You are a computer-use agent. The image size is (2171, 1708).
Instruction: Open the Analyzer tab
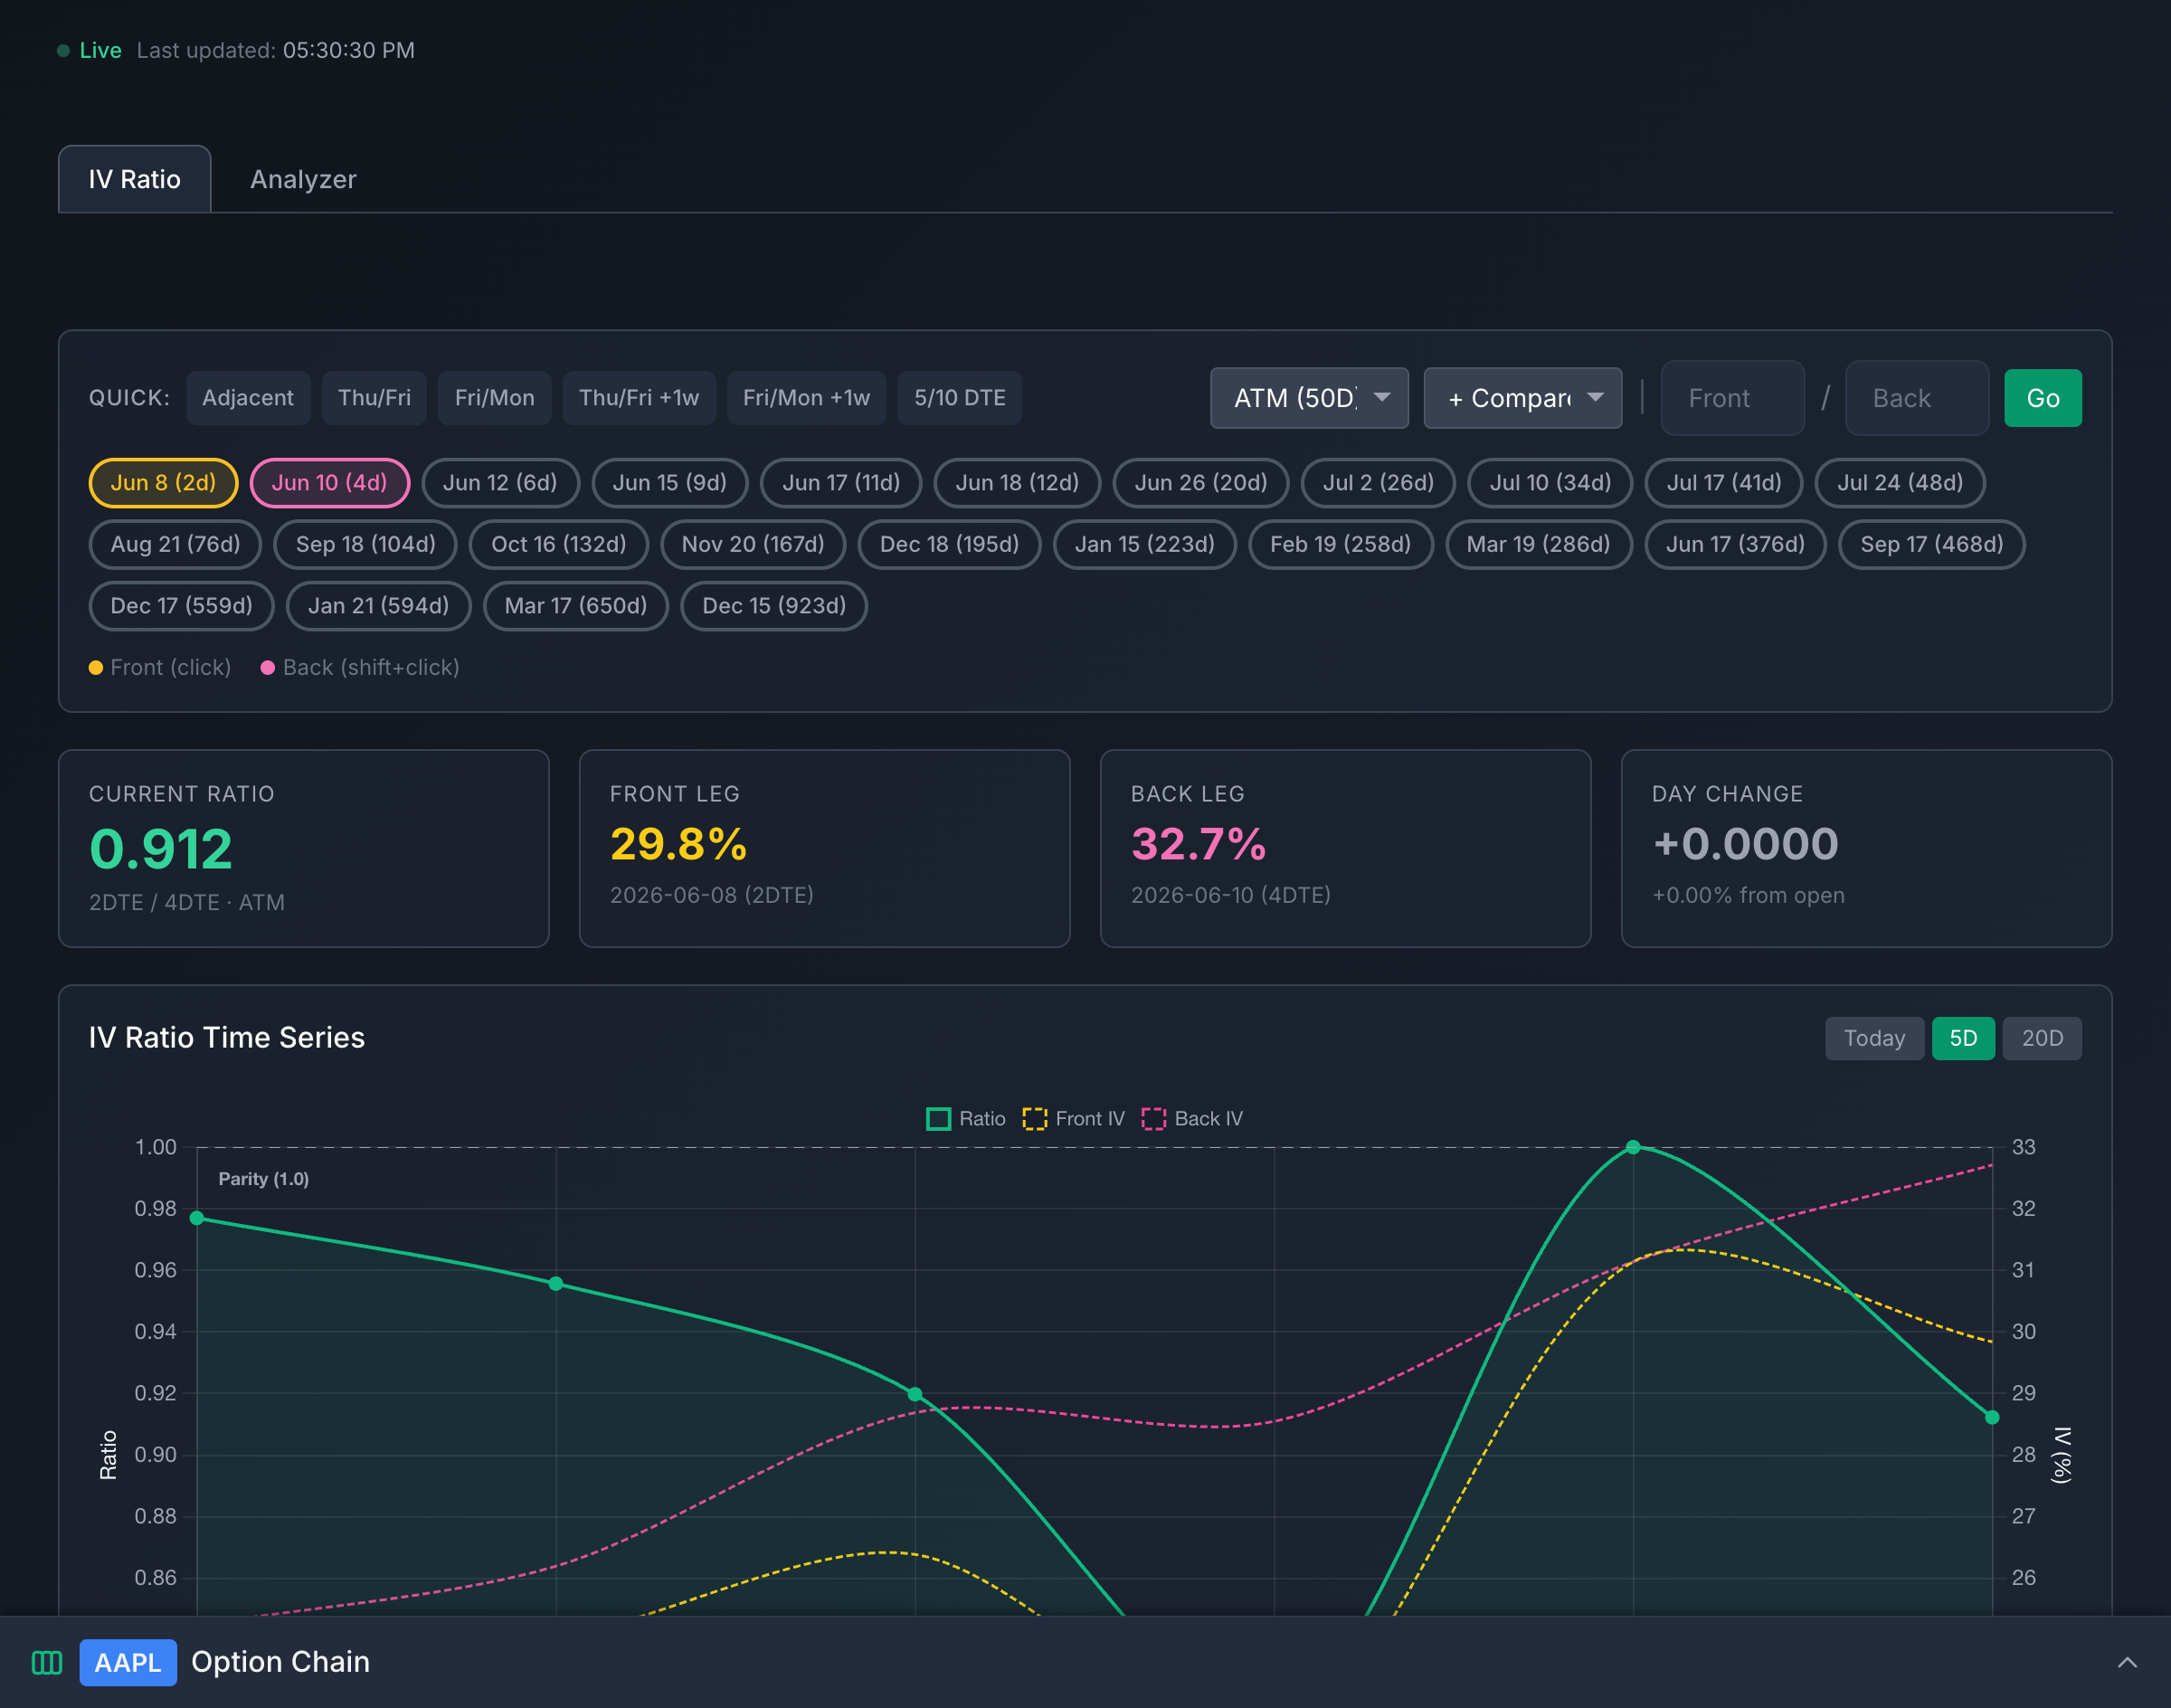point(303,179)
